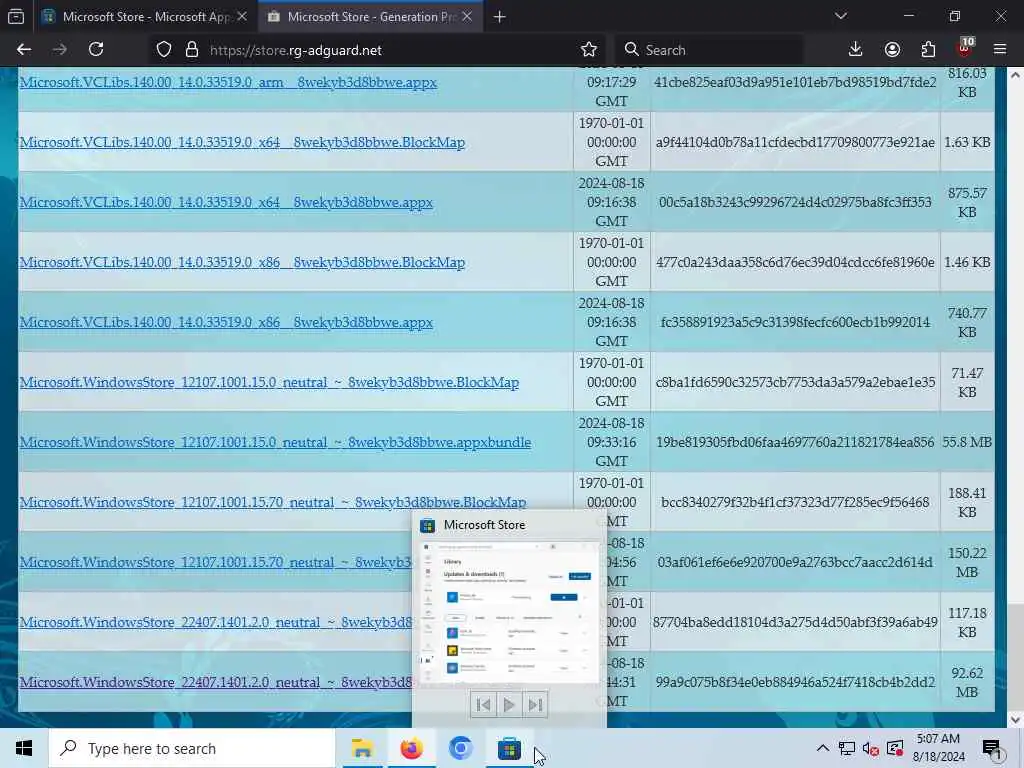The width and height of the screenshot is (1024, 768).
Task: Click previous button in Store preview
Action: [483, 705]
